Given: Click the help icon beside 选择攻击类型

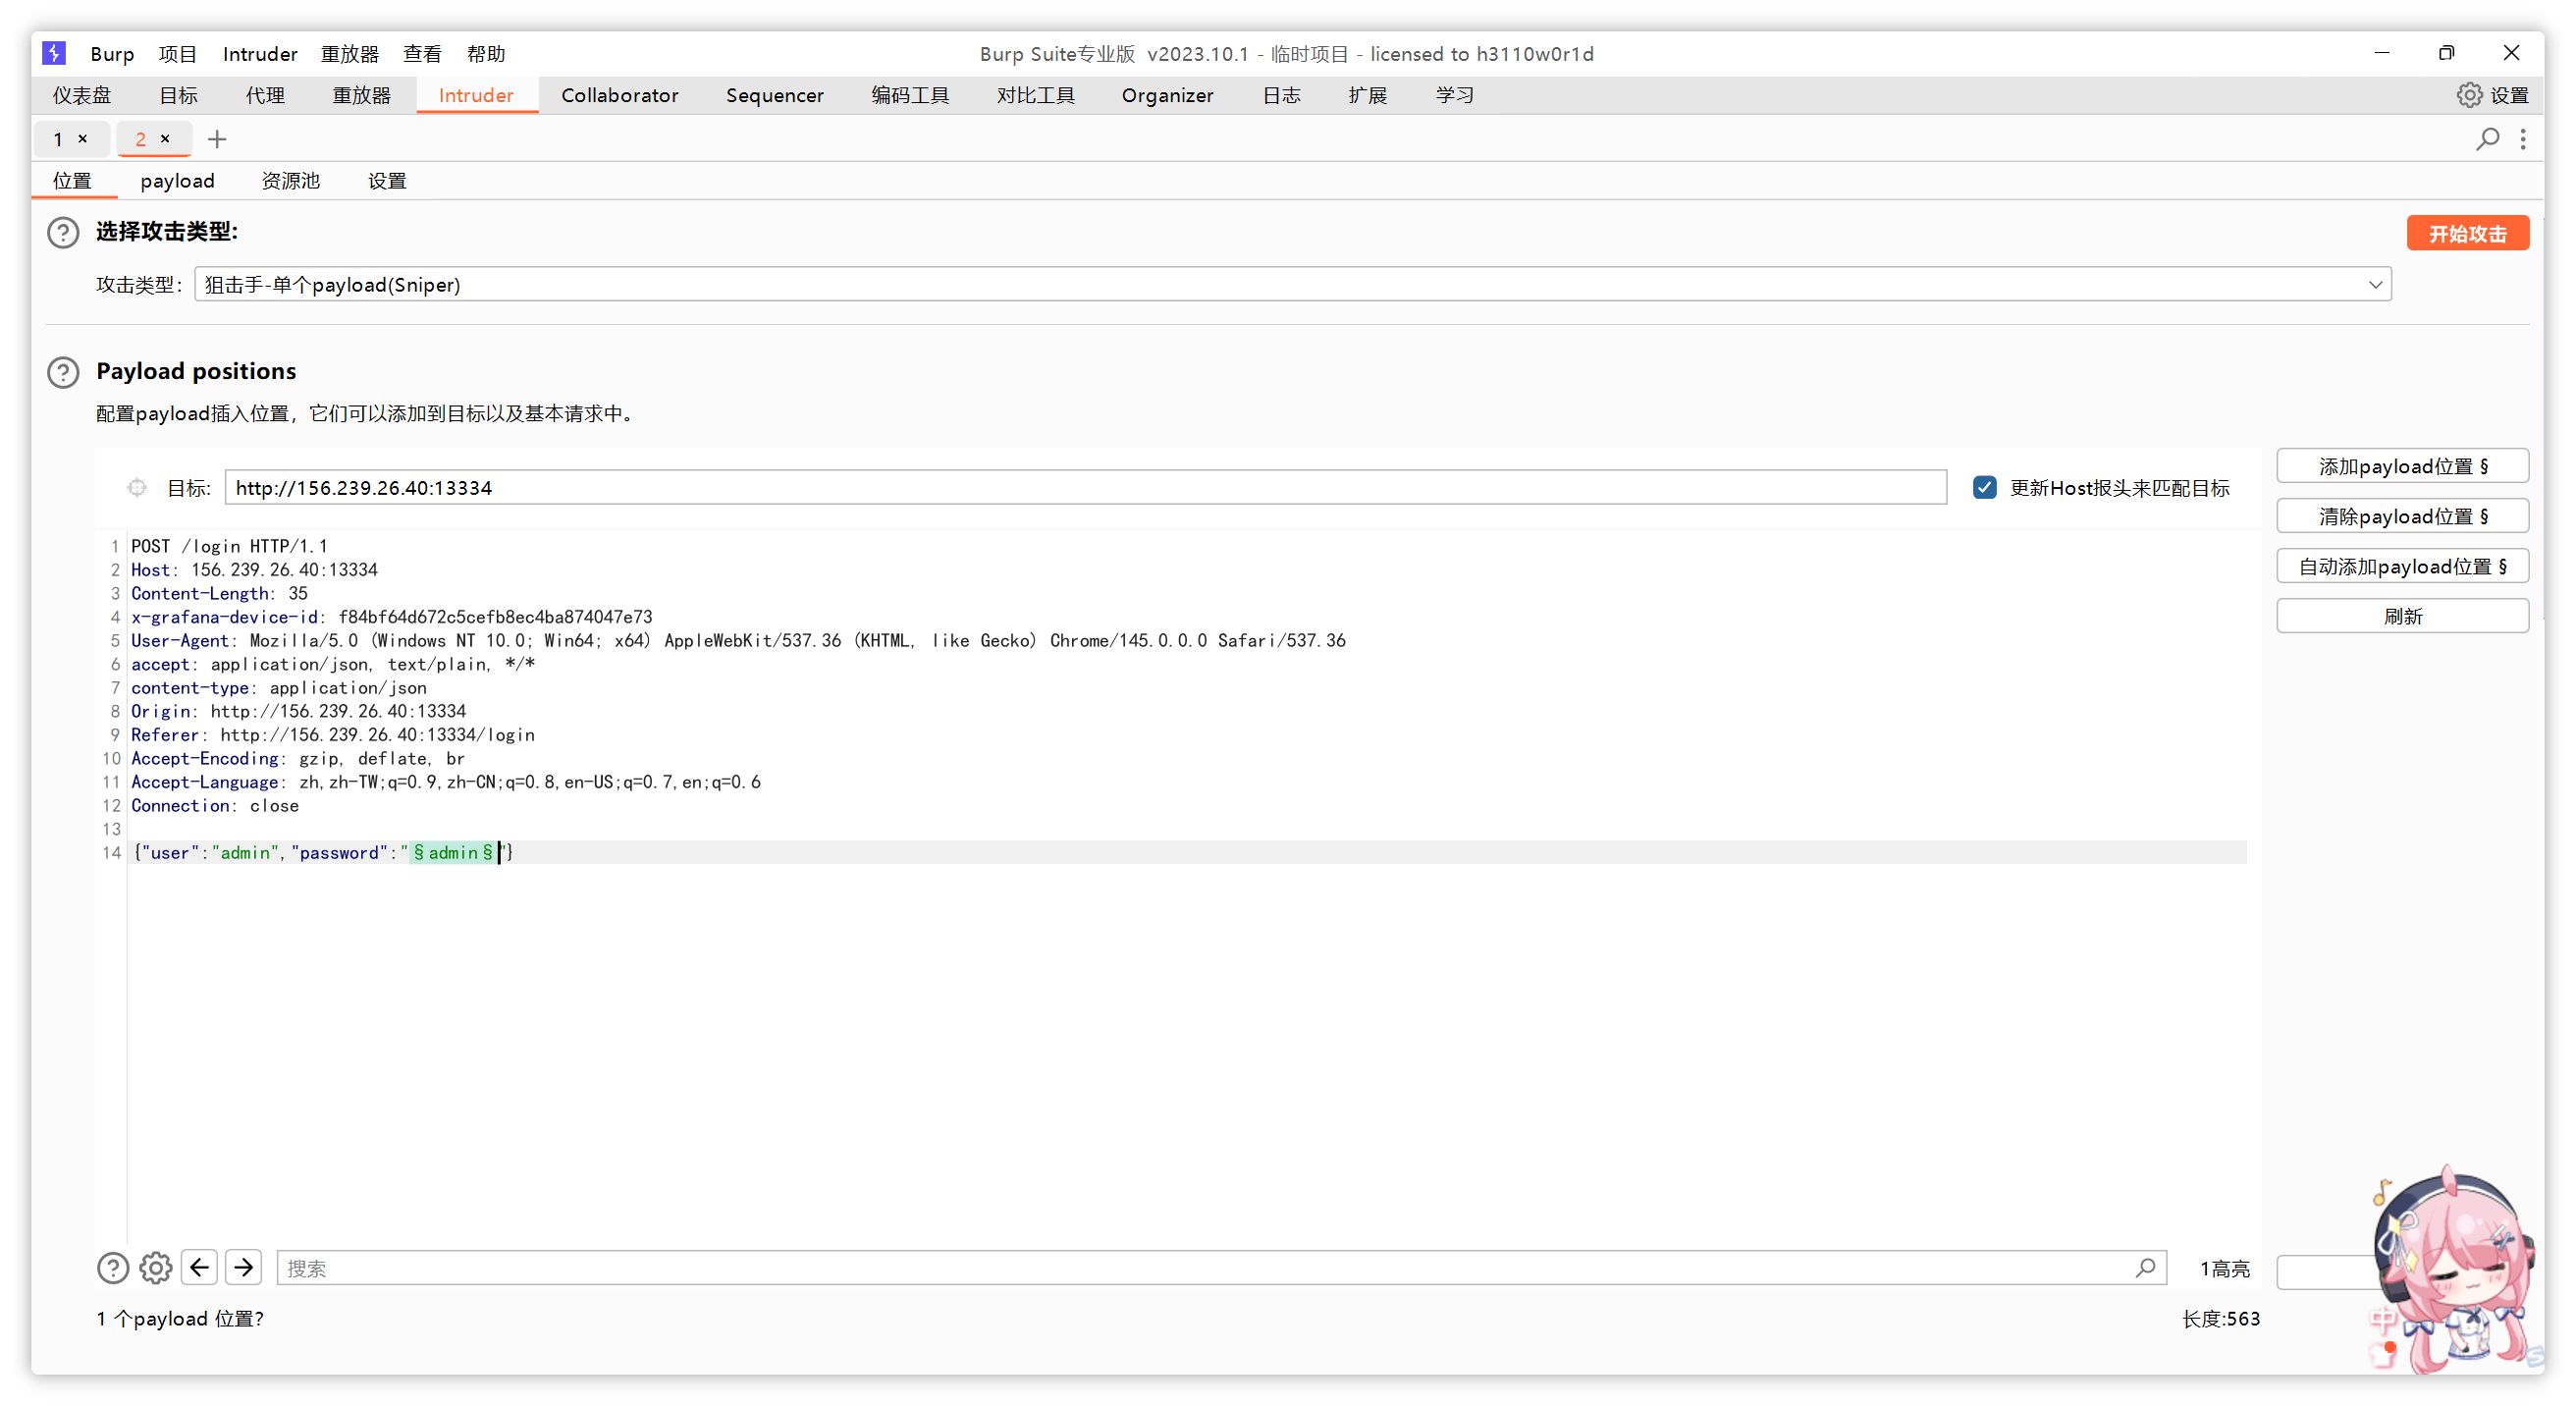Looking at the screenshot, I should (63, 232).
